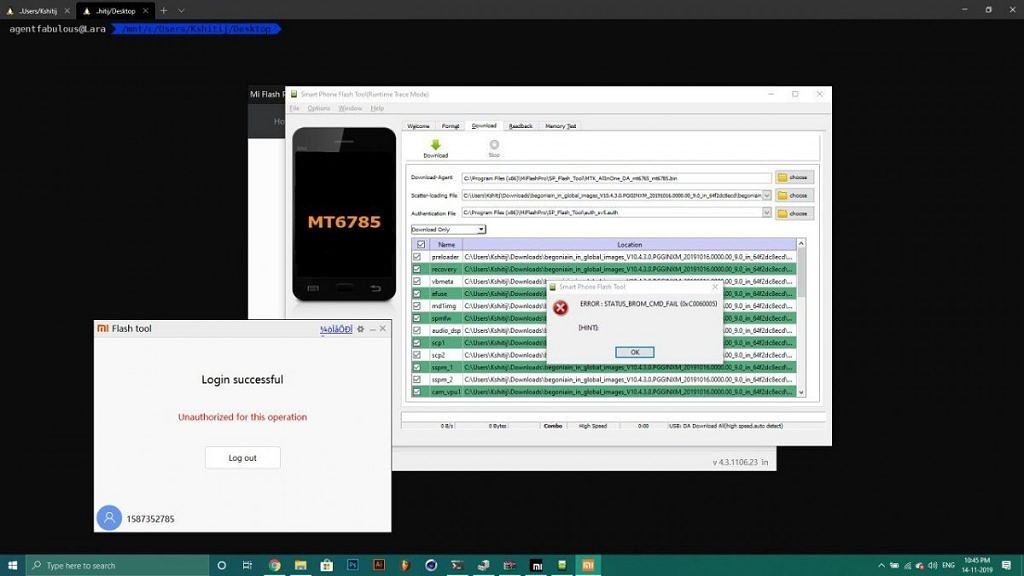Image resolution: width=1024 pixels, height=576 pixels.
Task: Toggle the select-all checkbox in table header
Action: [420, 244]
